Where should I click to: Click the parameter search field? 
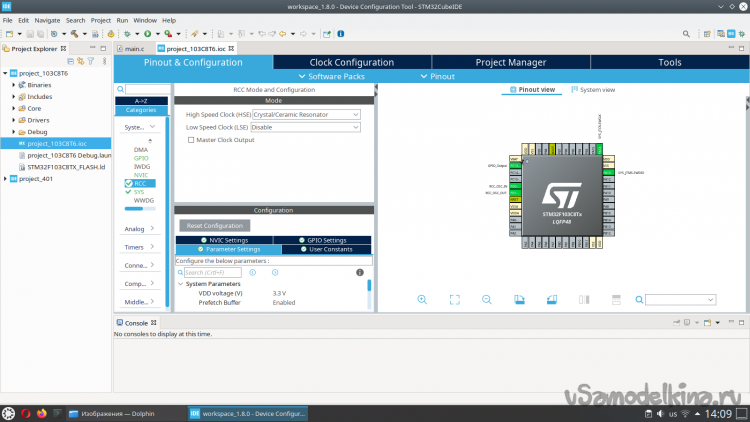click(x=212, y=272)
